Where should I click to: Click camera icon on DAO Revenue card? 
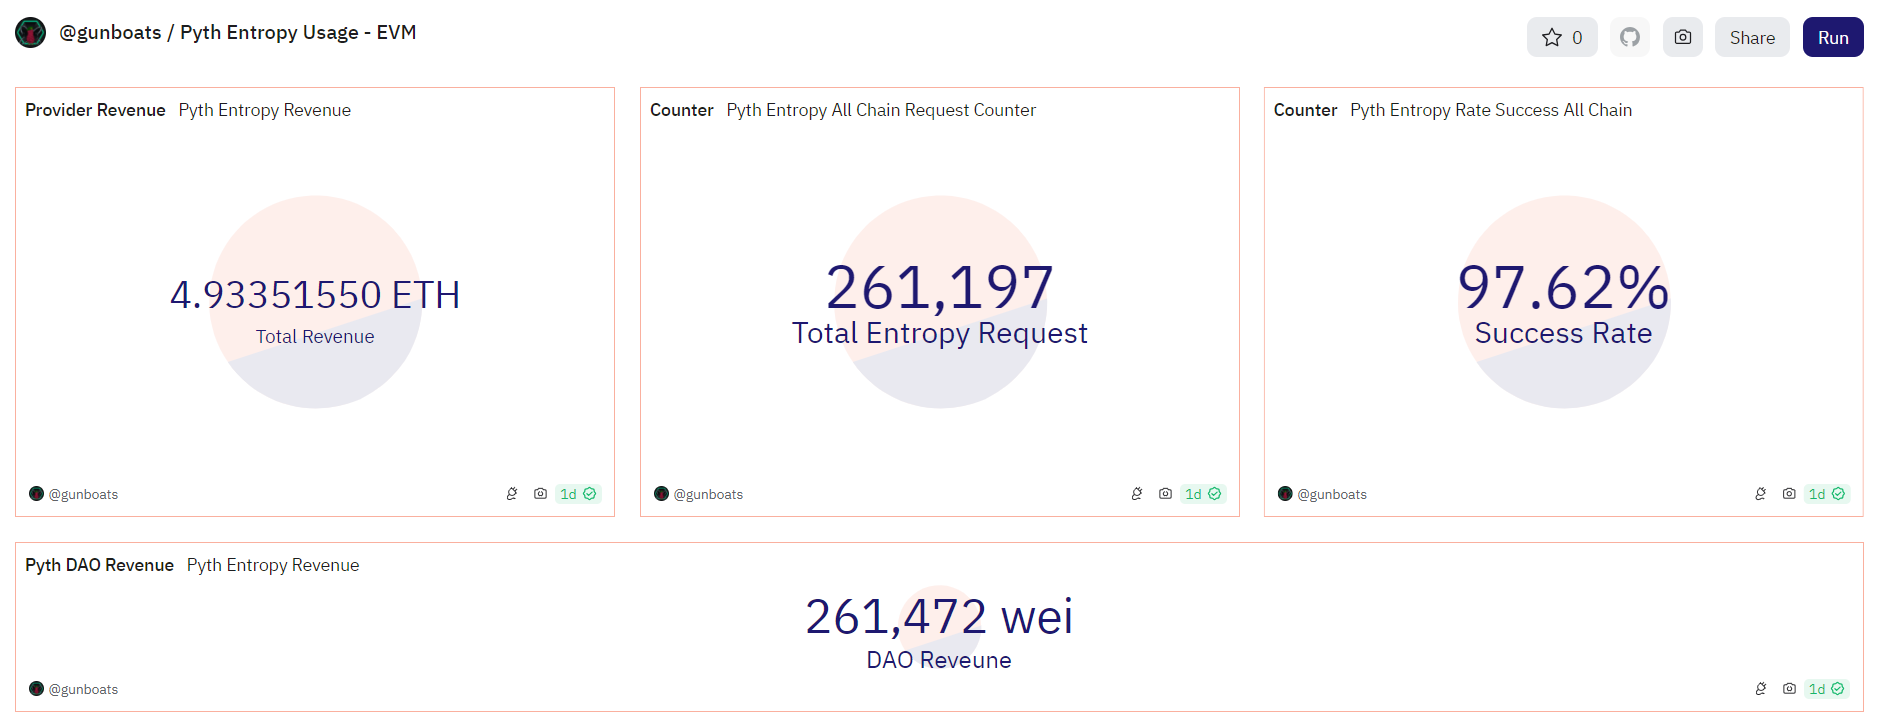[x=1789, y=689]
